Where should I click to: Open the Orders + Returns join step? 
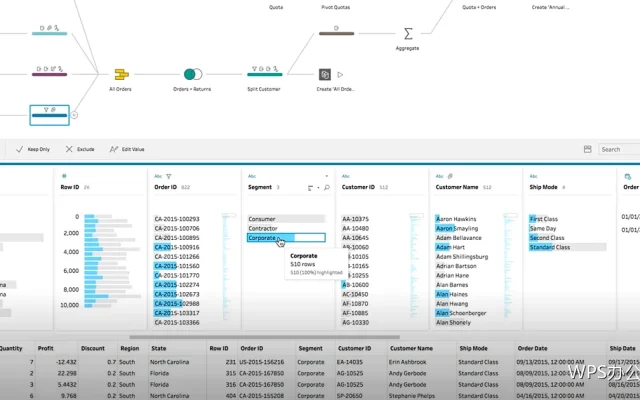(x=193, y=74)
